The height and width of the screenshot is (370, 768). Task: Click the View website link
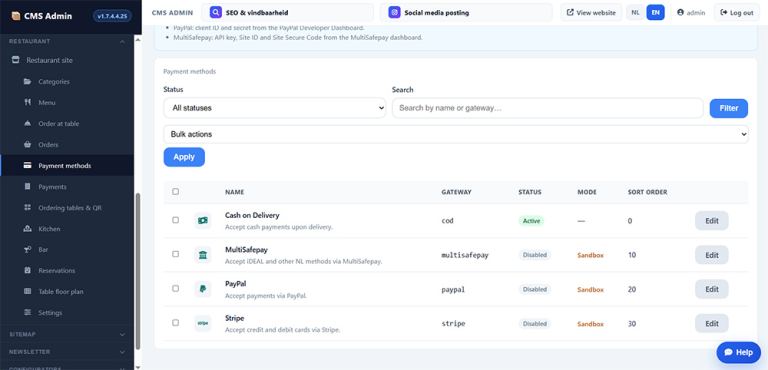(x=591, y=13)
